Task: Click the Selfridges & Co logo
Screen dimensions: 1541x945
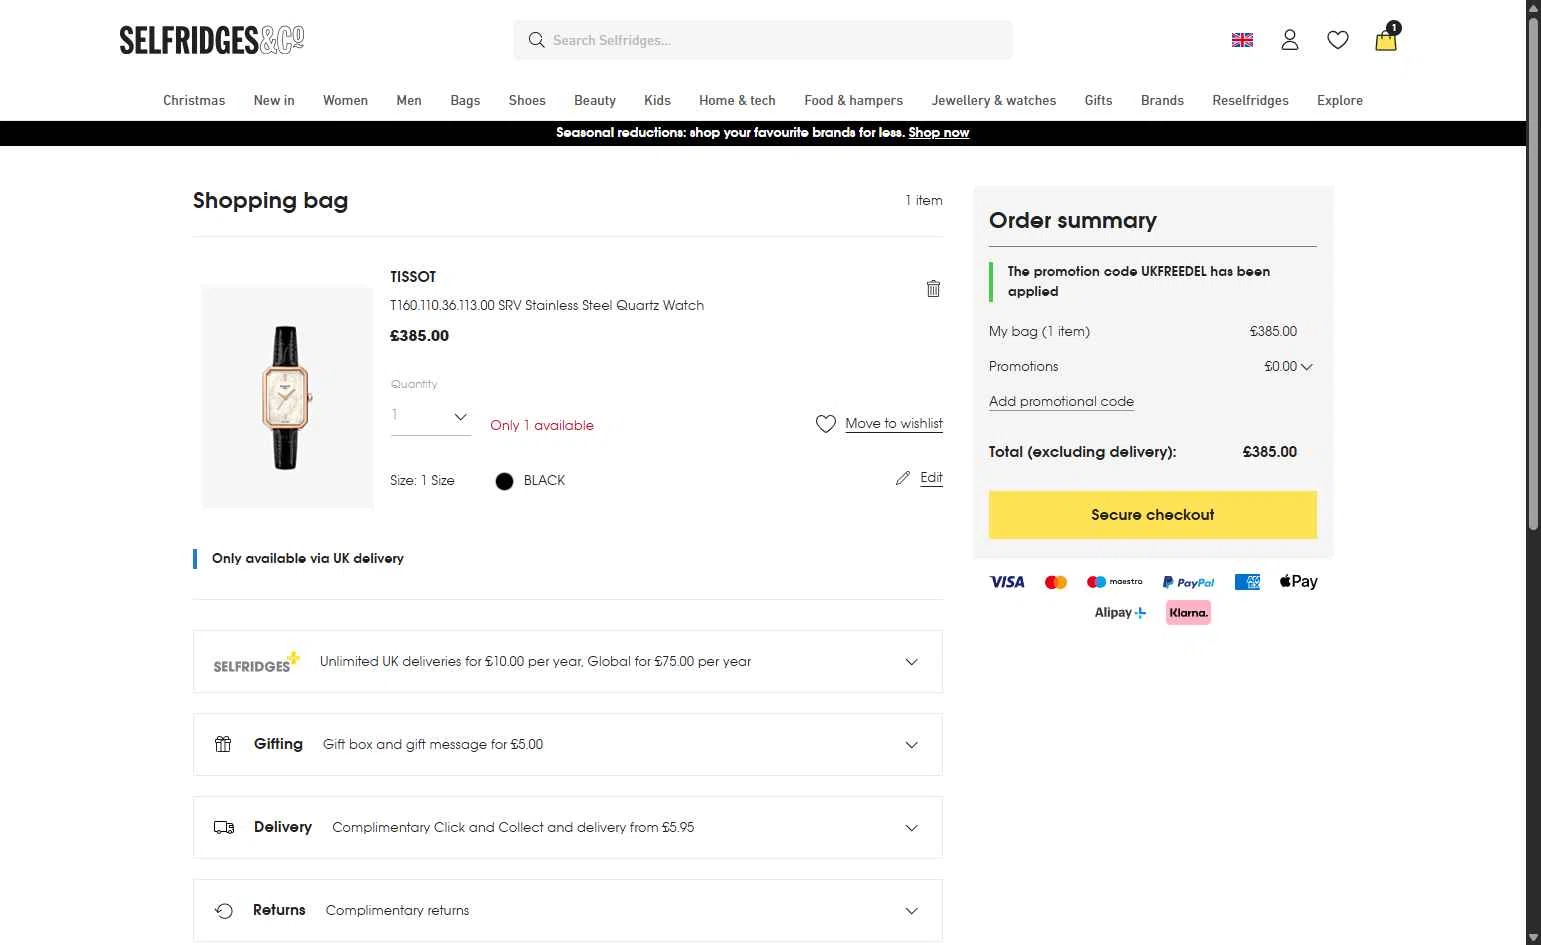Action: pos(211,40)
